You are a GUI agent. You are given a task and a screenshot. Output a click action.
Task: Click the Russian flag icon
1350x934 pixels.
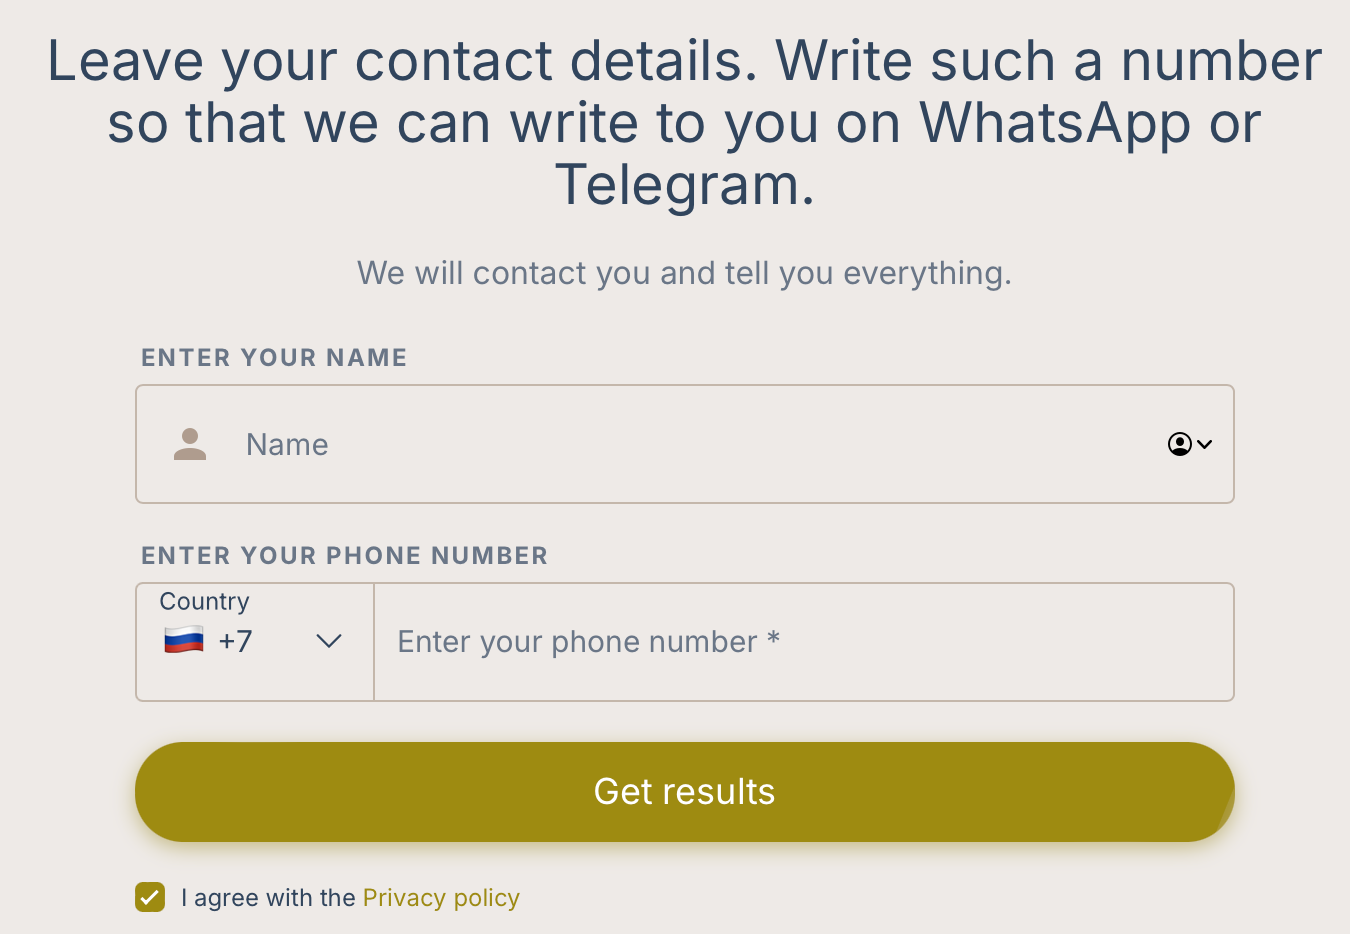[x=184, y=640]
